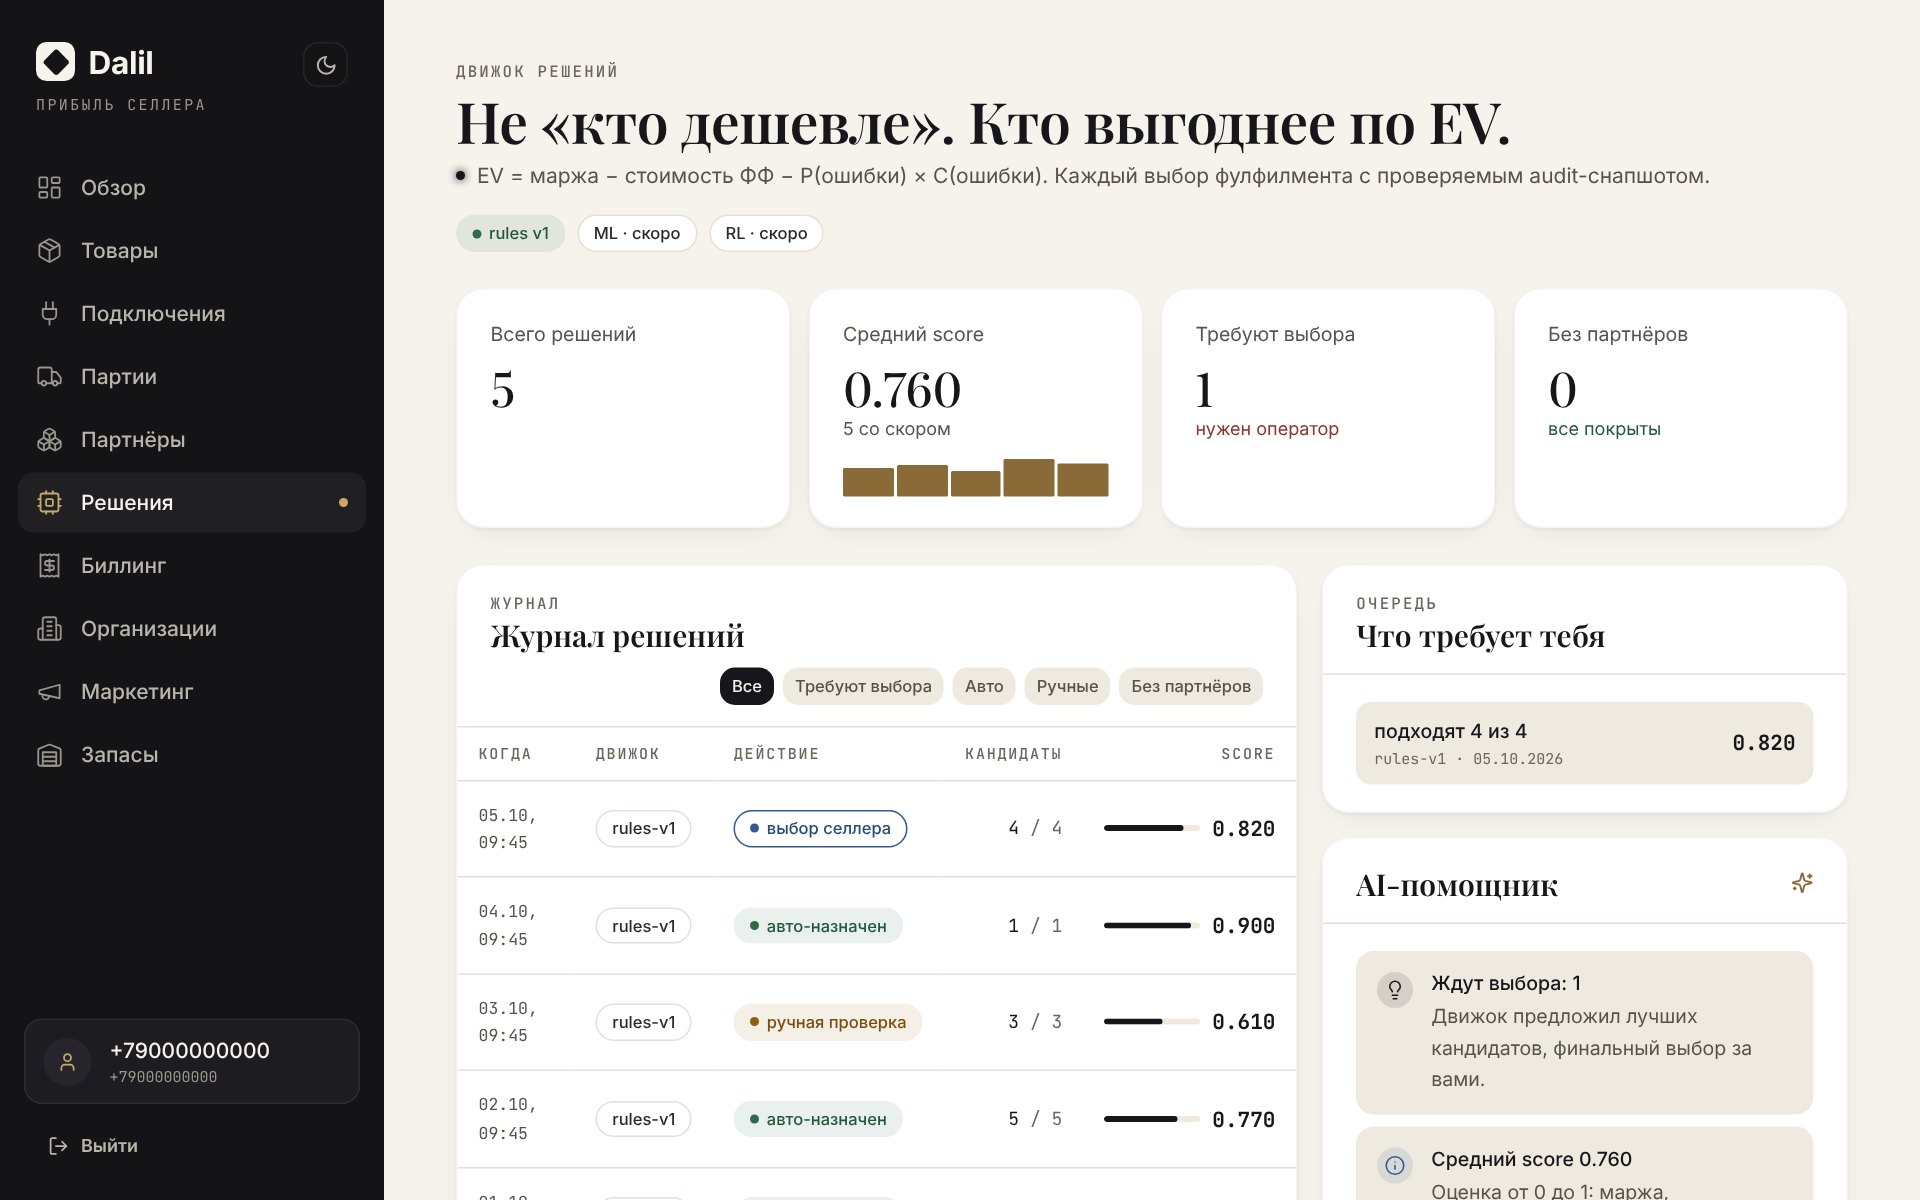Open the +79000000000 account card

[192, 1061]
